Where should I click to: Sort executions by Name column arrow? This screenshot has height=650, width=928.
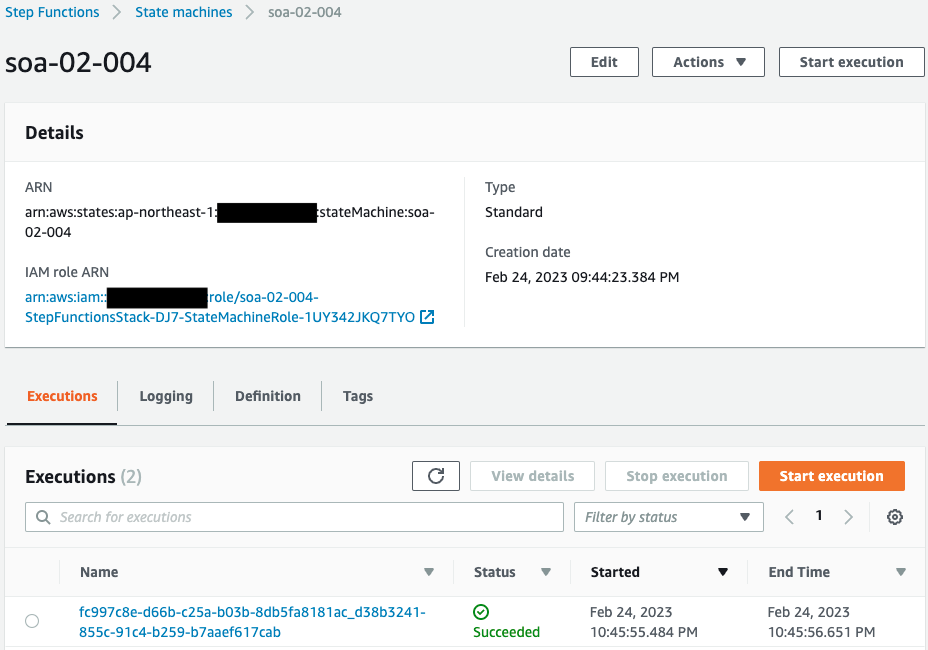click(429, 572)
